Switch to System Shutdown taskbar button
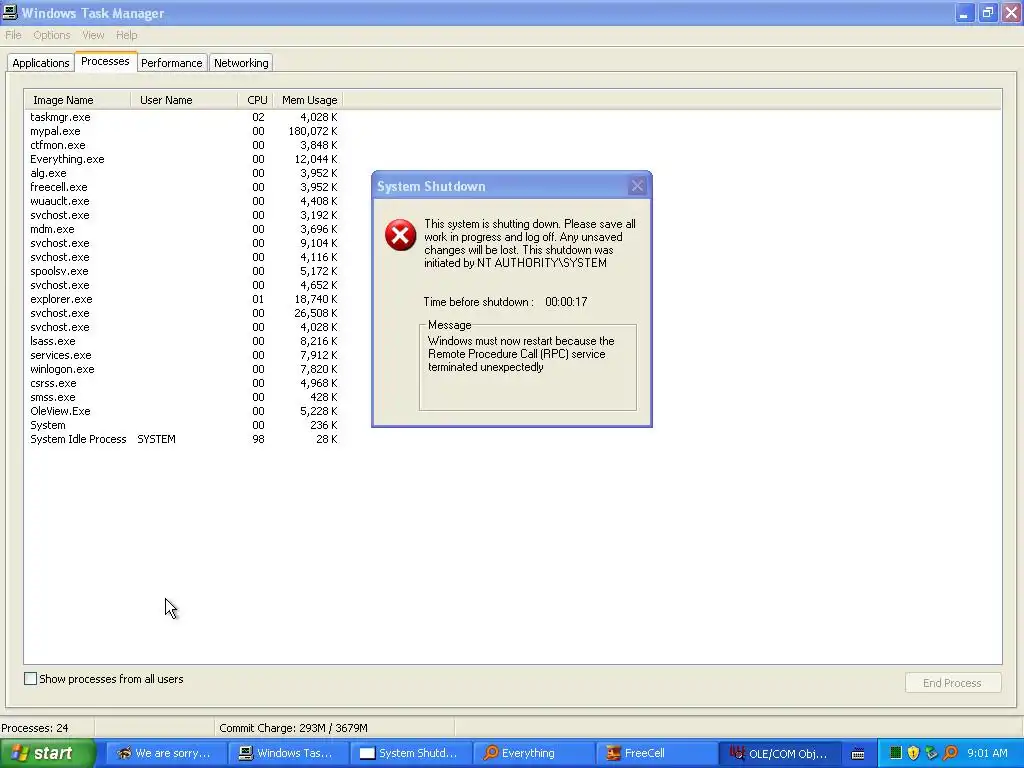Image resolution: width=1024 pixels, height=768 pixels. click(x=410, y=754)
